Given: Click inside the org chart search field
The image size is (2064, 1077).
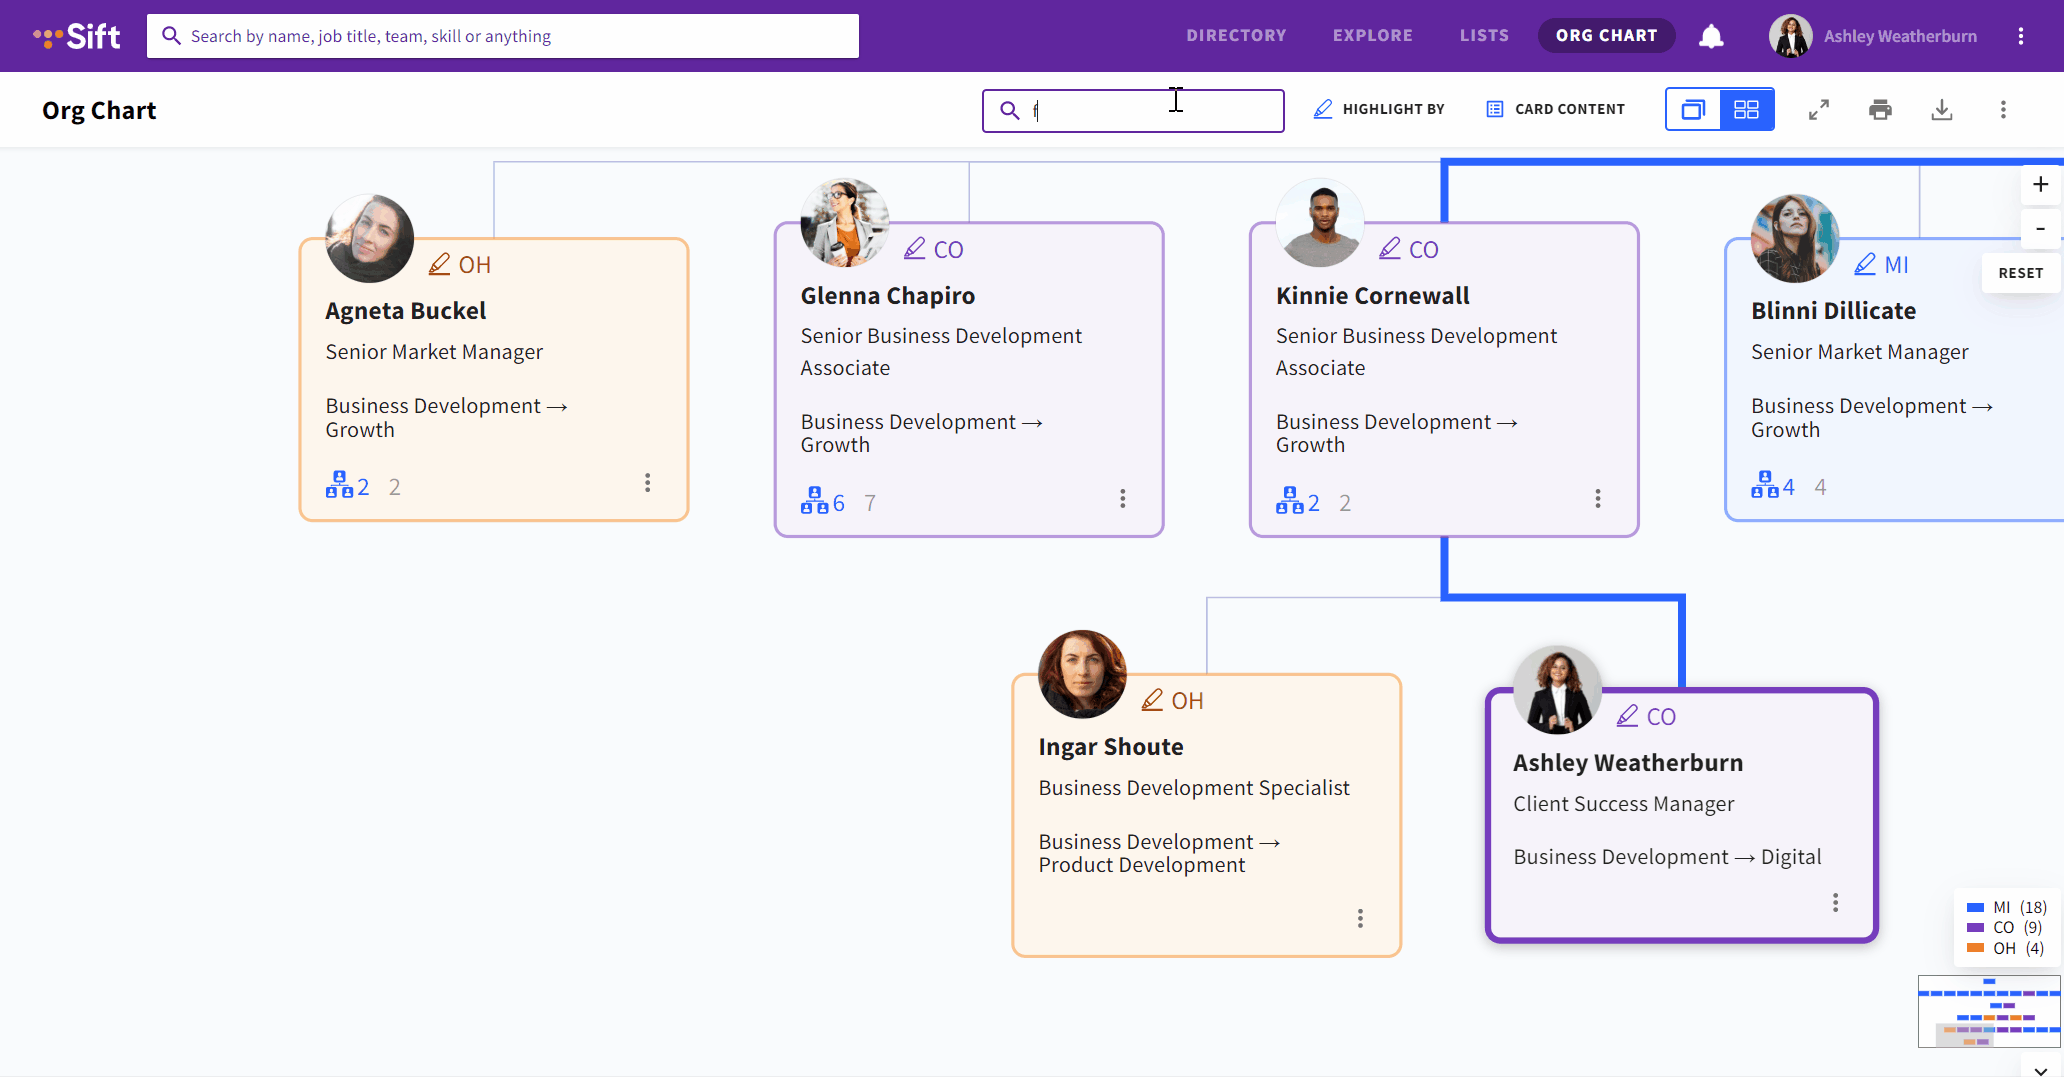Looking at the screenshot, I should pos(1132,110).
